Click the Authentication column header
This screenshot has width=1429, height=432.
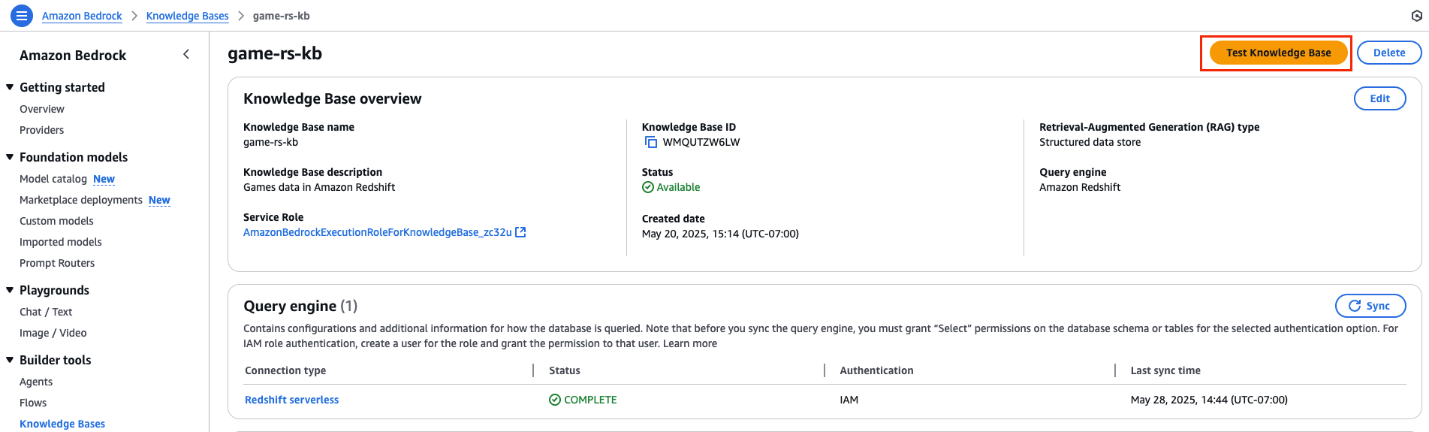[876, 370]
